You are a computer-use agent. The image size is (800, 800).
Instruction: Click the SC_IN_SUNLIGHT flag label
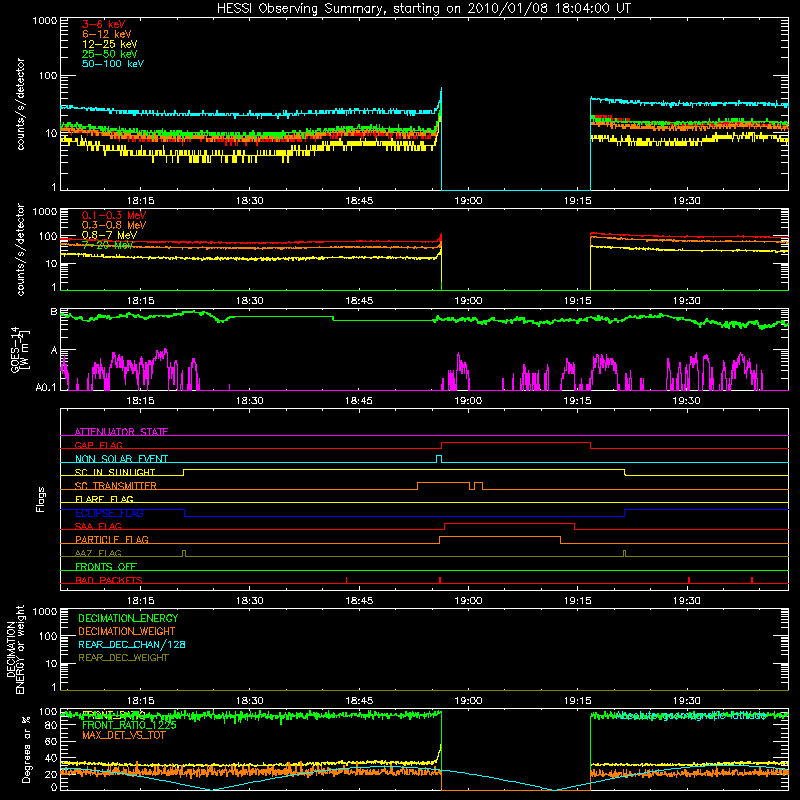click(x=115, y=472)
